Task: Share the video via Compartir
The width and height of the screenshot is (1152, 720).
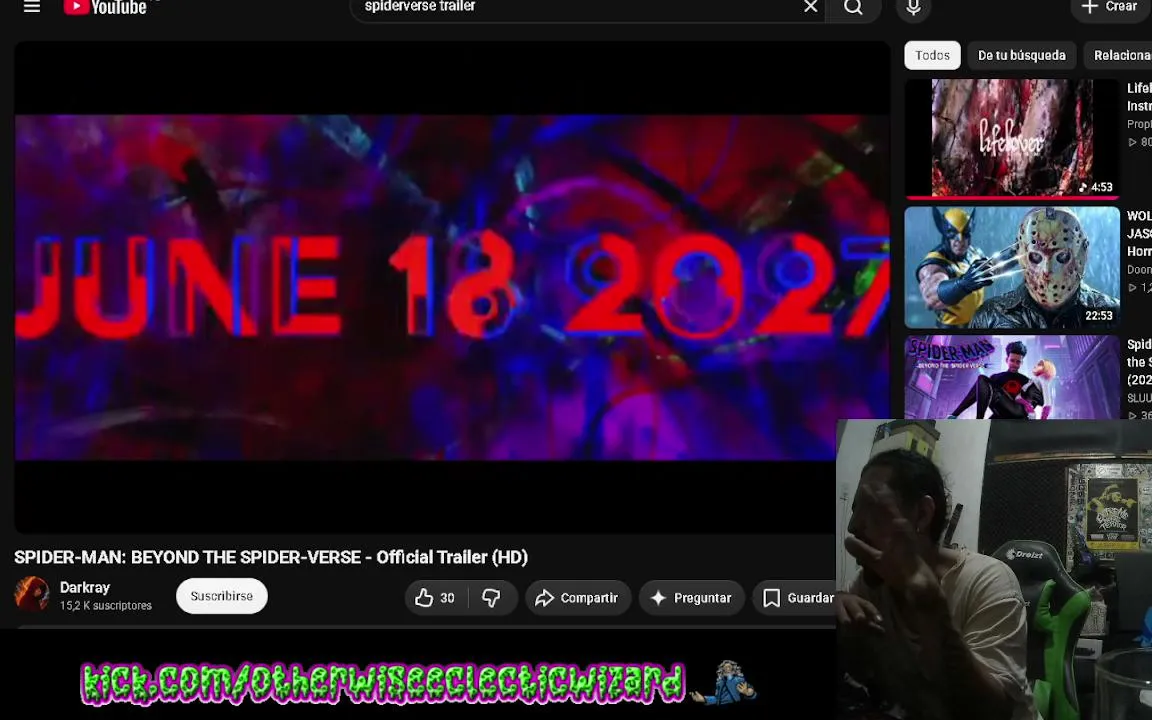Action: tap(577, 598)
